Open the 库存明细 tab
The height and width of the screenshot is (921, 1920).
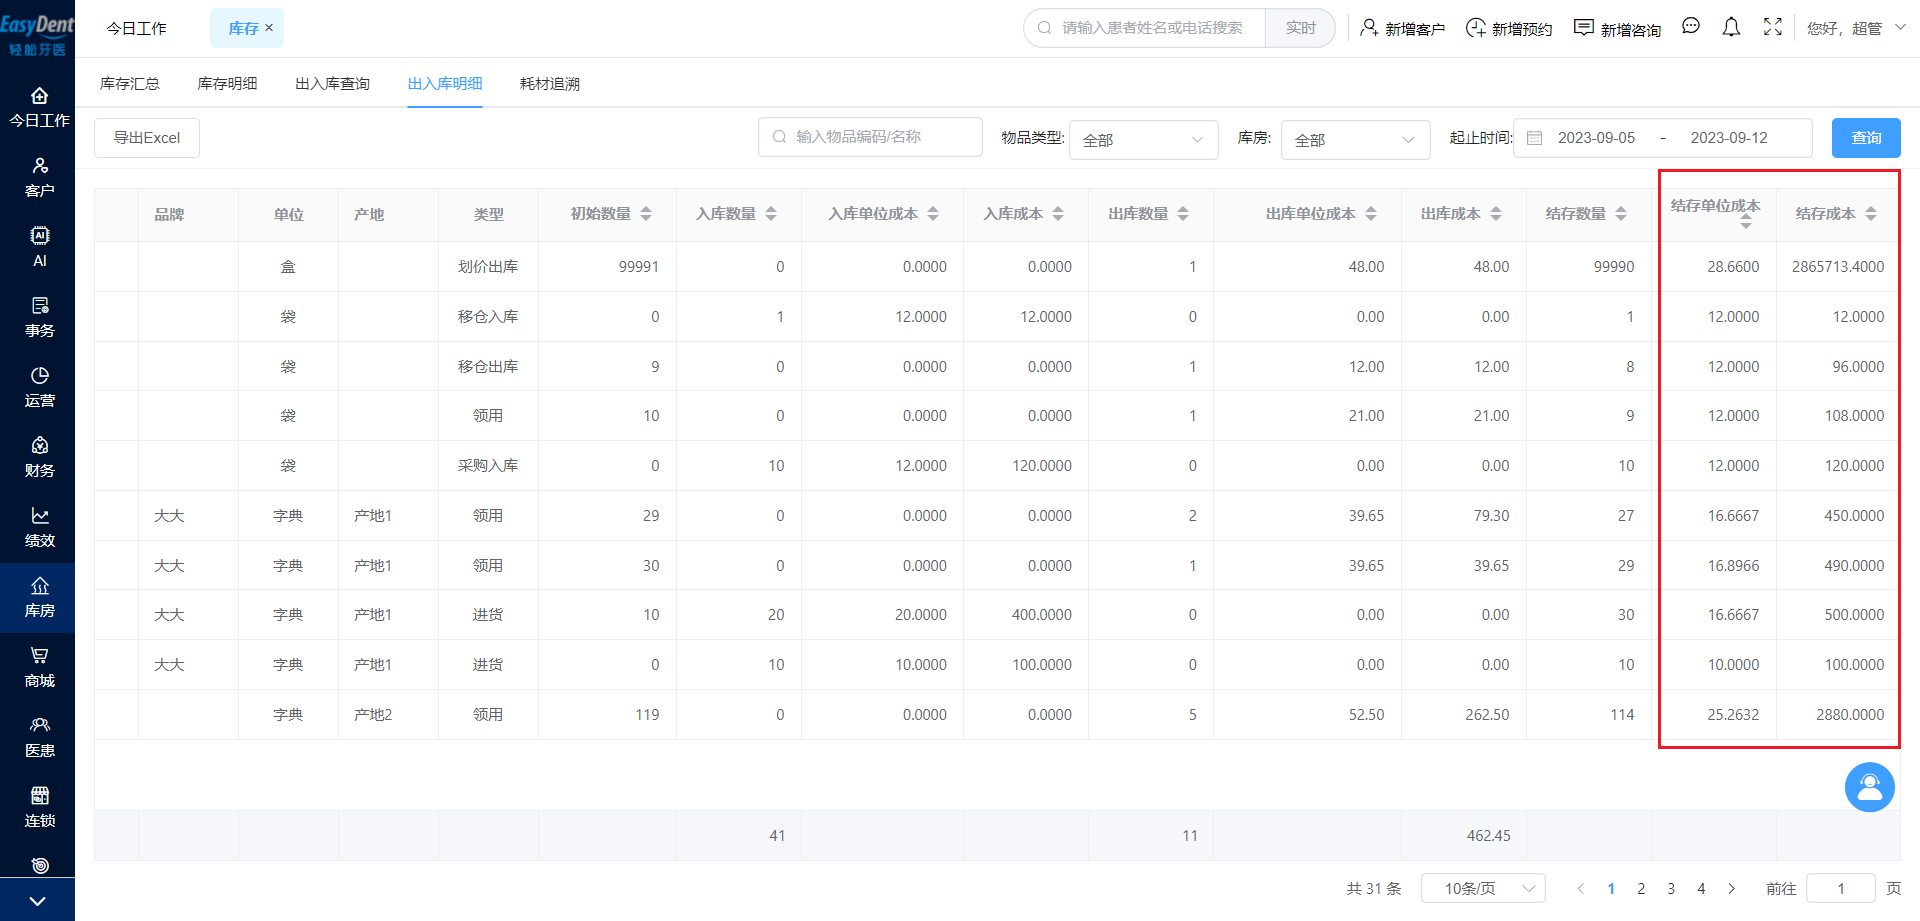[x=227, y=84]
